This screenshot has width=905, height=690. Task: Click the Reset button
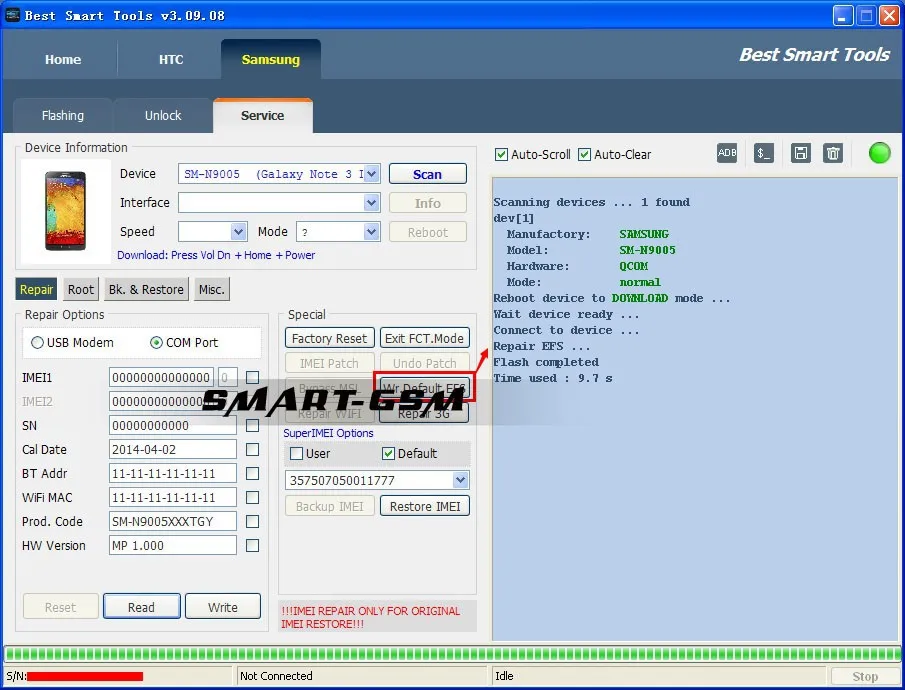pyautogui.click(x=60, y=607)
